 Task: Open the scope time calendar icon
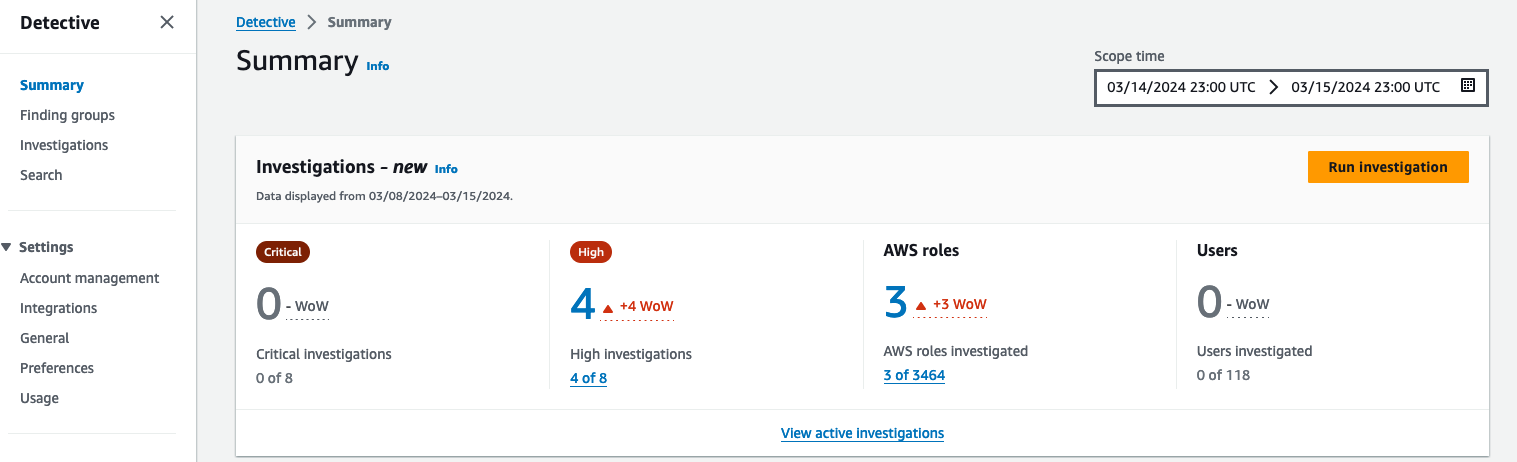(1467, 86)
